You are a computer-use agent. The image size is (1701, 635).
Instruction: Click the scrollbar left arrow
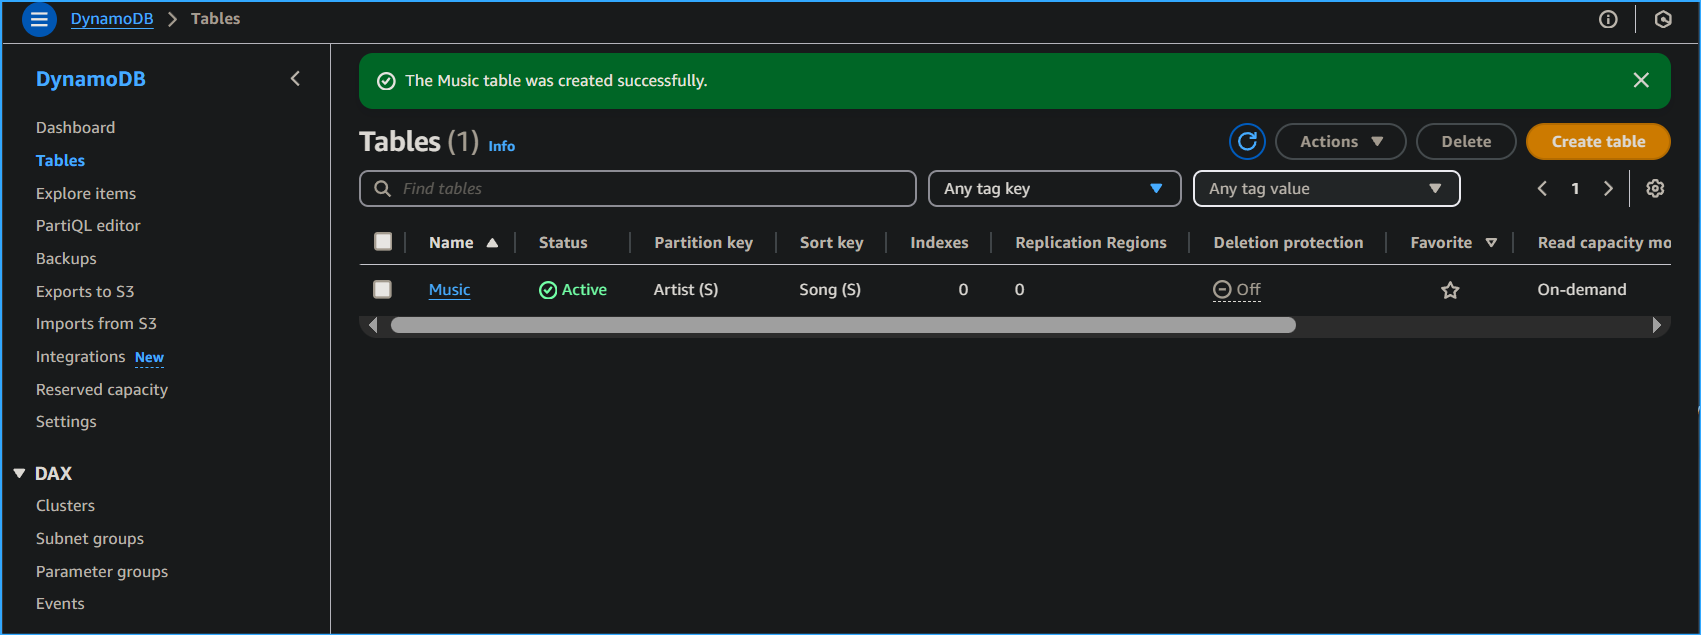pos(373,325)
